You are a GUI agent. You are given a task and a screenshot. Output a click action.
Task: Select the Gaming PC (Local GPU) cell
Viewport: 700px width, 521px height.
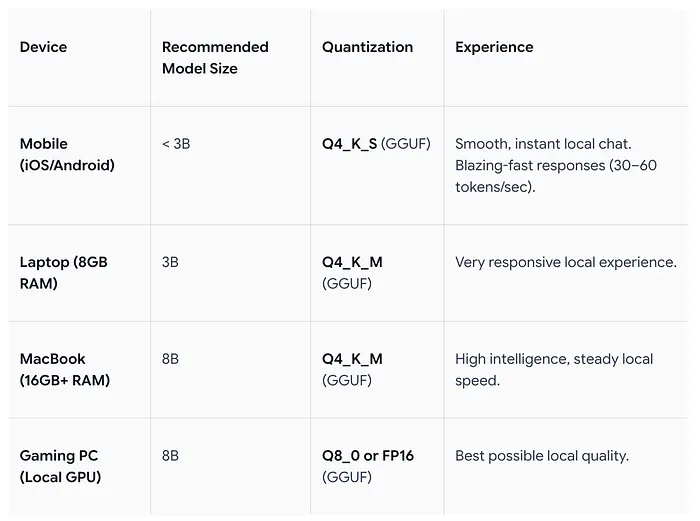pos(60,466)
